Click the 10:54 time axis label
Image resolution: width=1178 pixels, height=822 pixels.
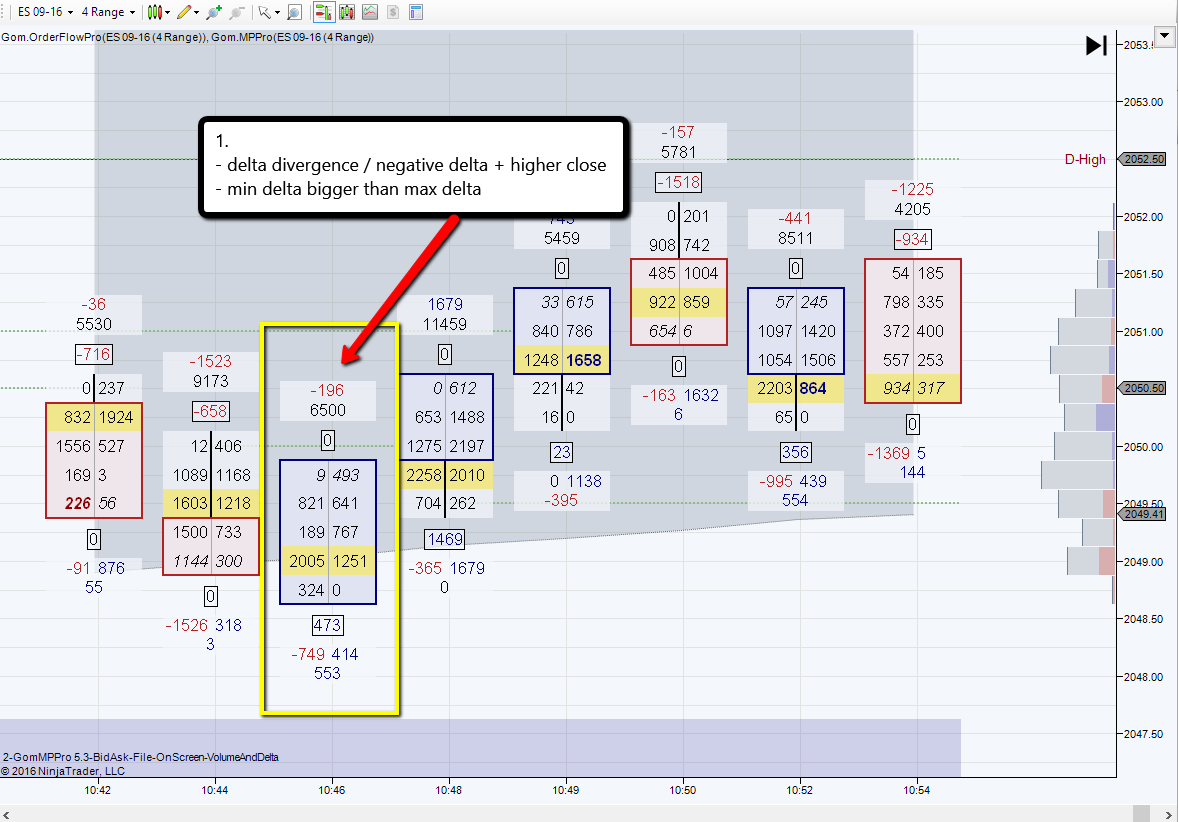(917, 790)
